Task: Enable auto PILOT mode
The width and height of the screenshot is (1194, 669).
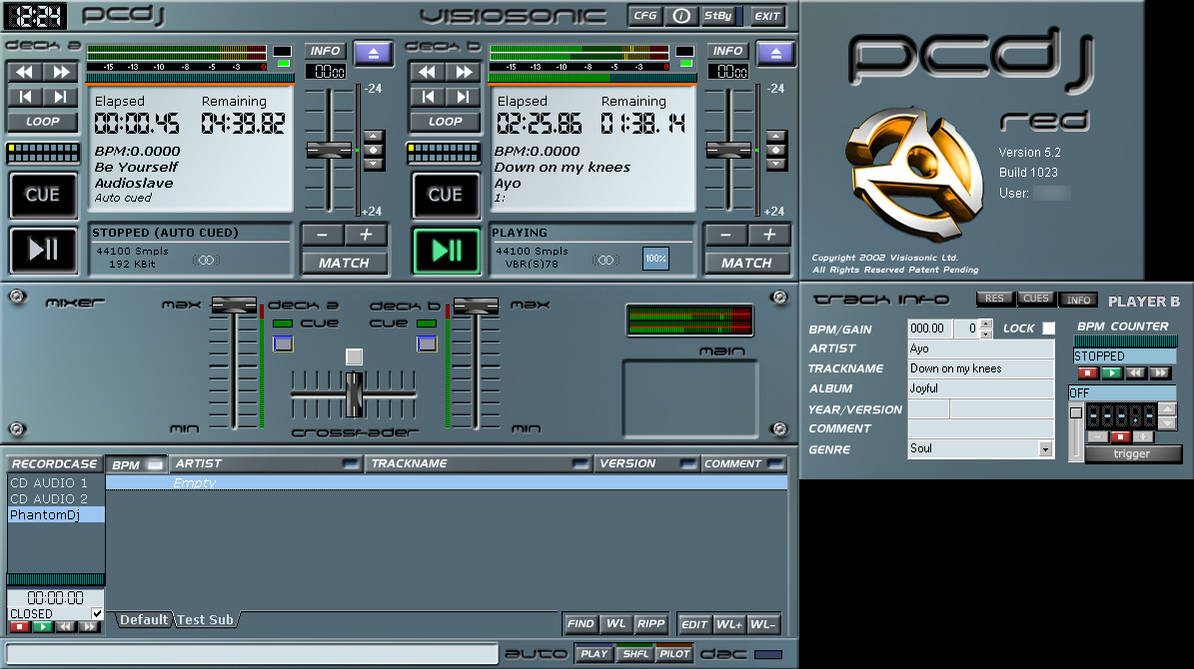Action: pos(674,654)
